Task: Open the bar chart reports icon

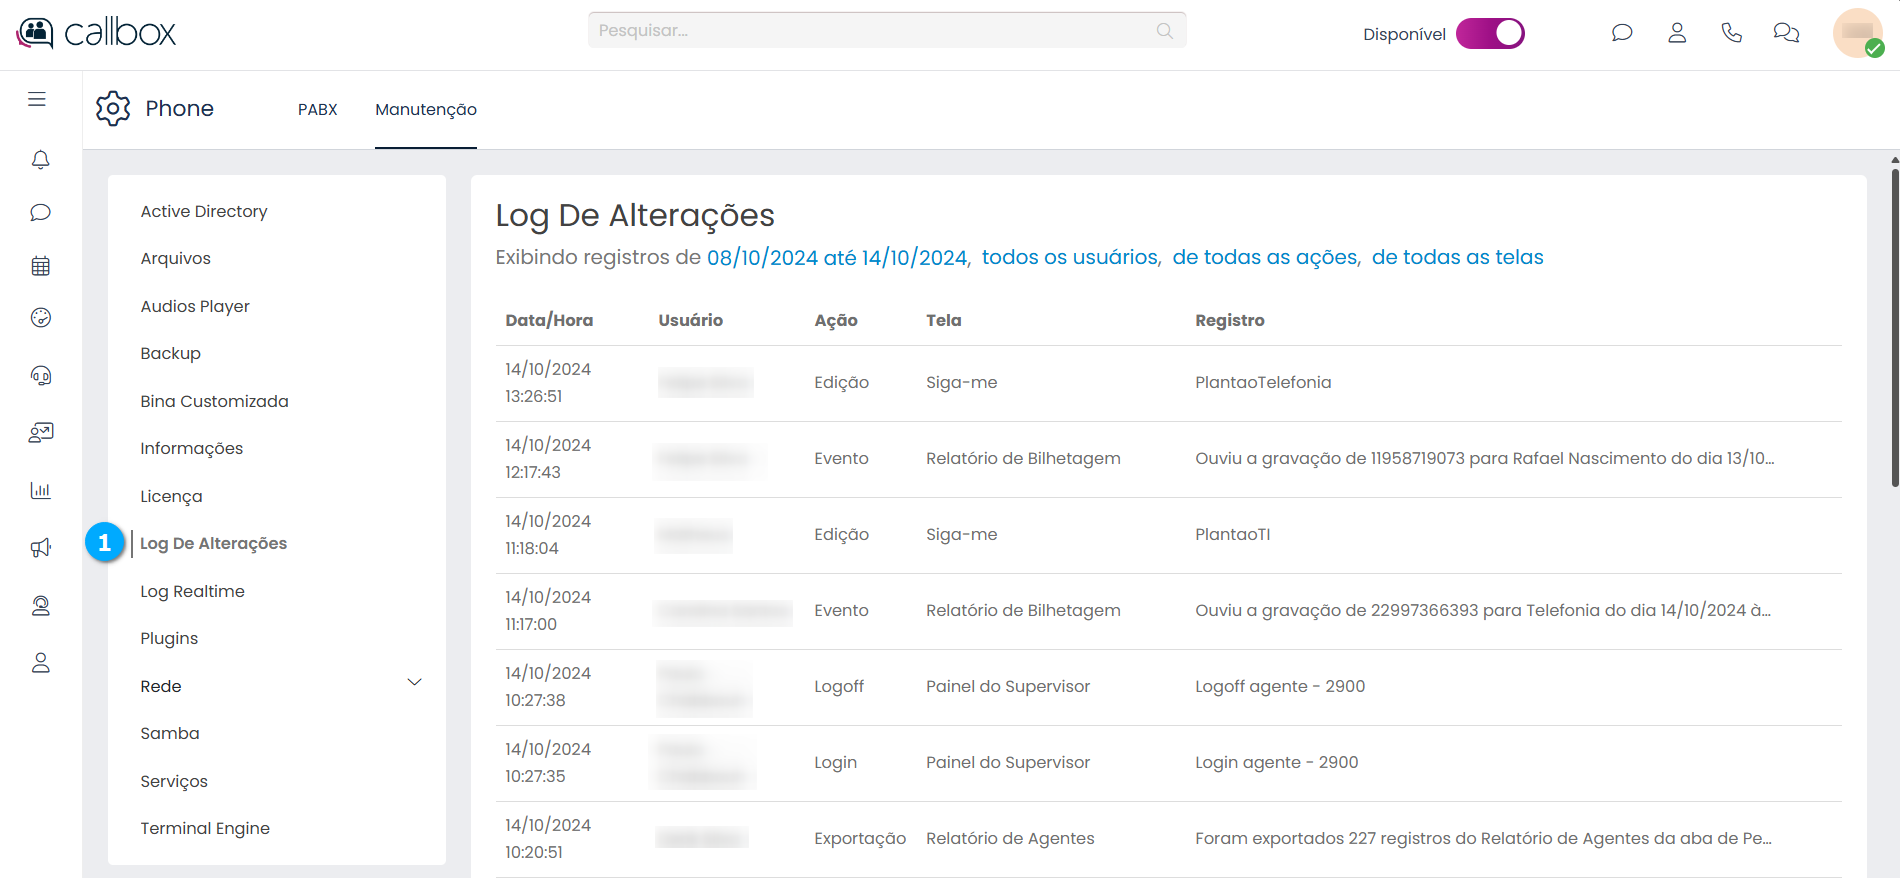Action: (40, 490)
